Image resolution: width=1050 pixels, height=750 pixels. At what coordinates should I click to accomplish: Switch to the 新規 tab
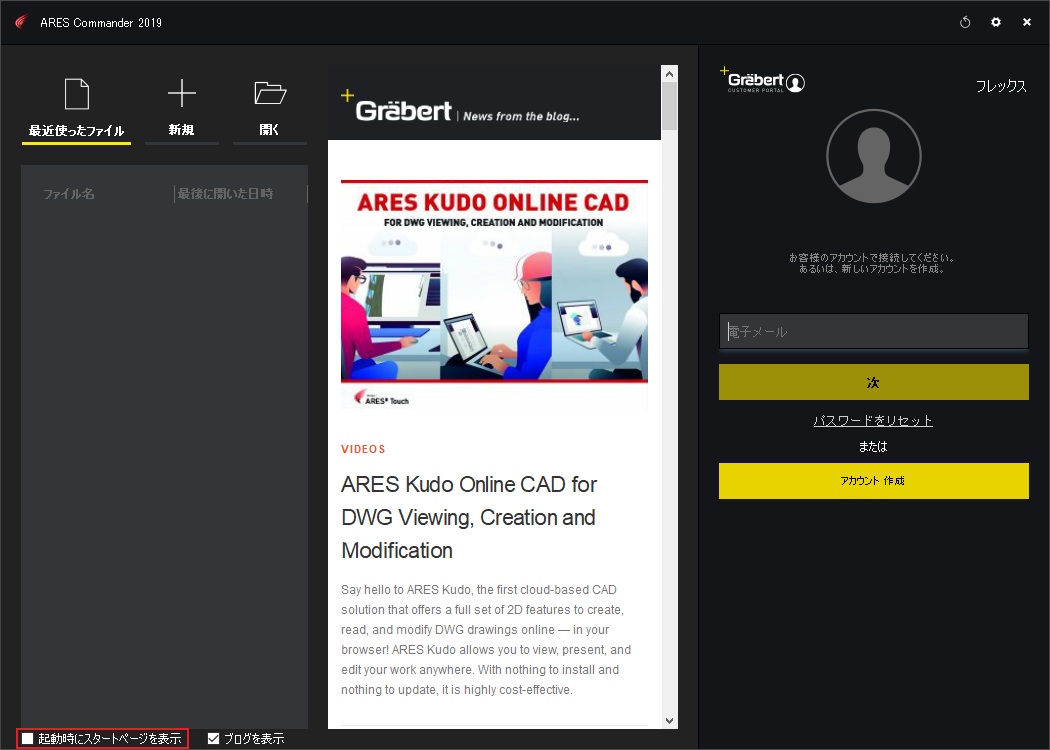coord(181,130)
